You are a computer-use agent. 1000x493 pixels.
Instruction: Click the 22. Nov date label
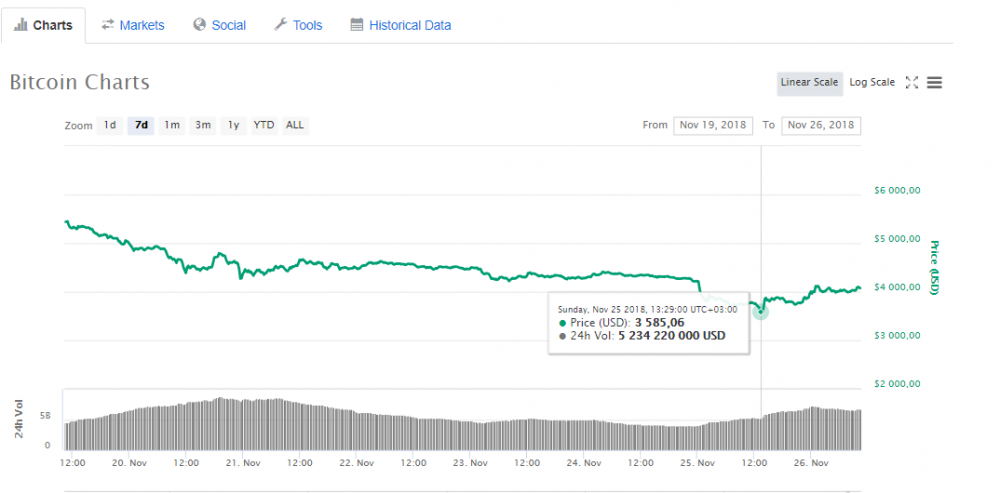[x=357, y=463]
